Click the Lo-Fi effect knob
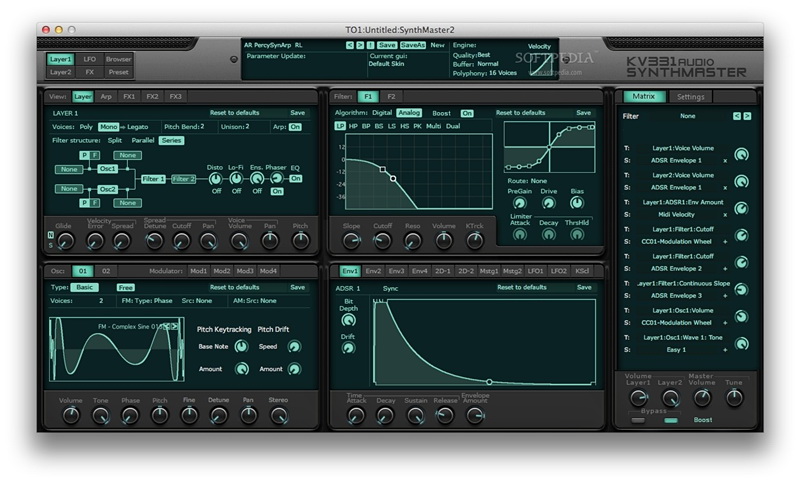Image resolution: width=800 pixels, height=483 pixels. point(236,179)
